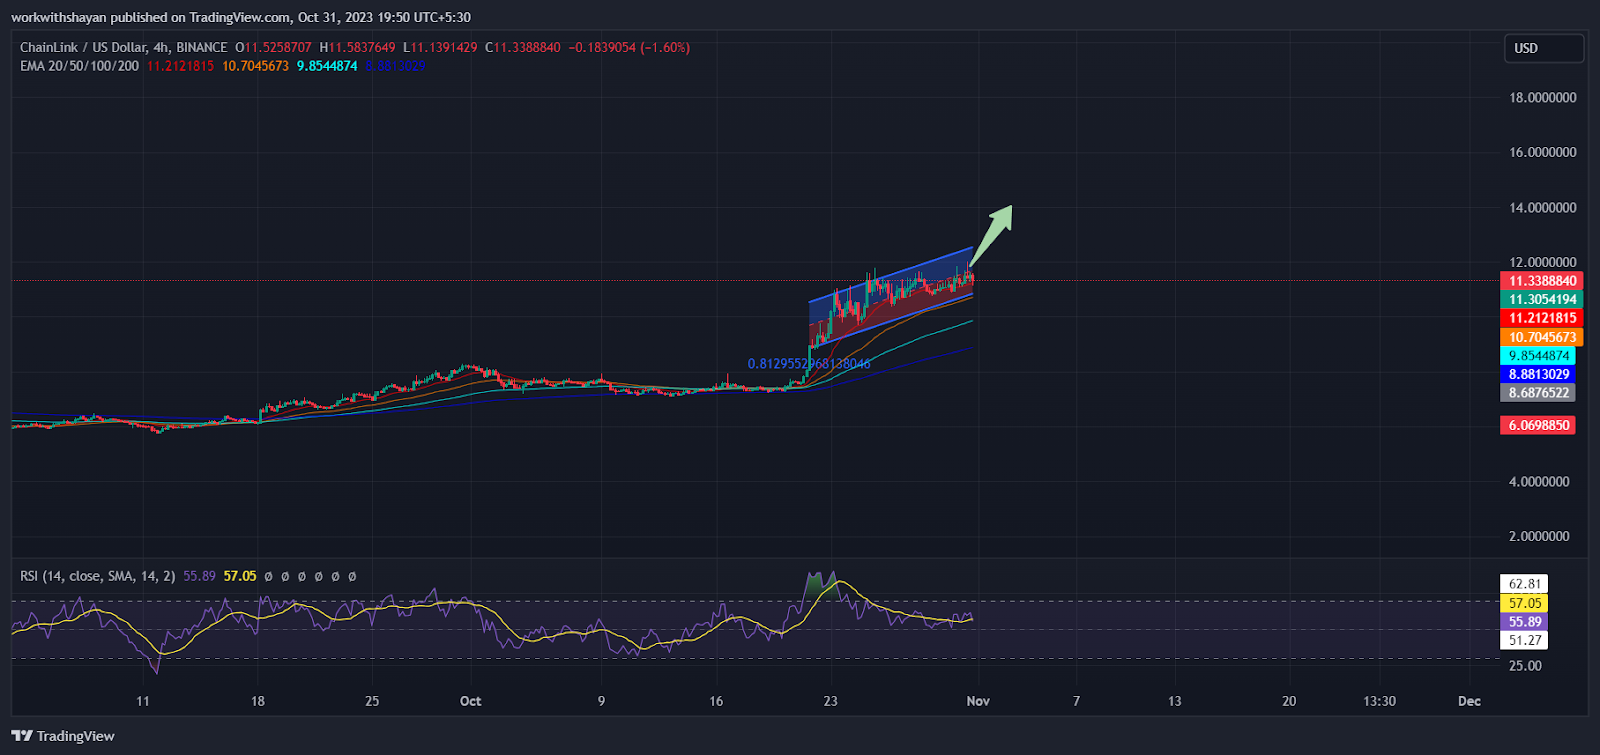
Task: Click the Oct label on the time axis
Action: (470, 701)
